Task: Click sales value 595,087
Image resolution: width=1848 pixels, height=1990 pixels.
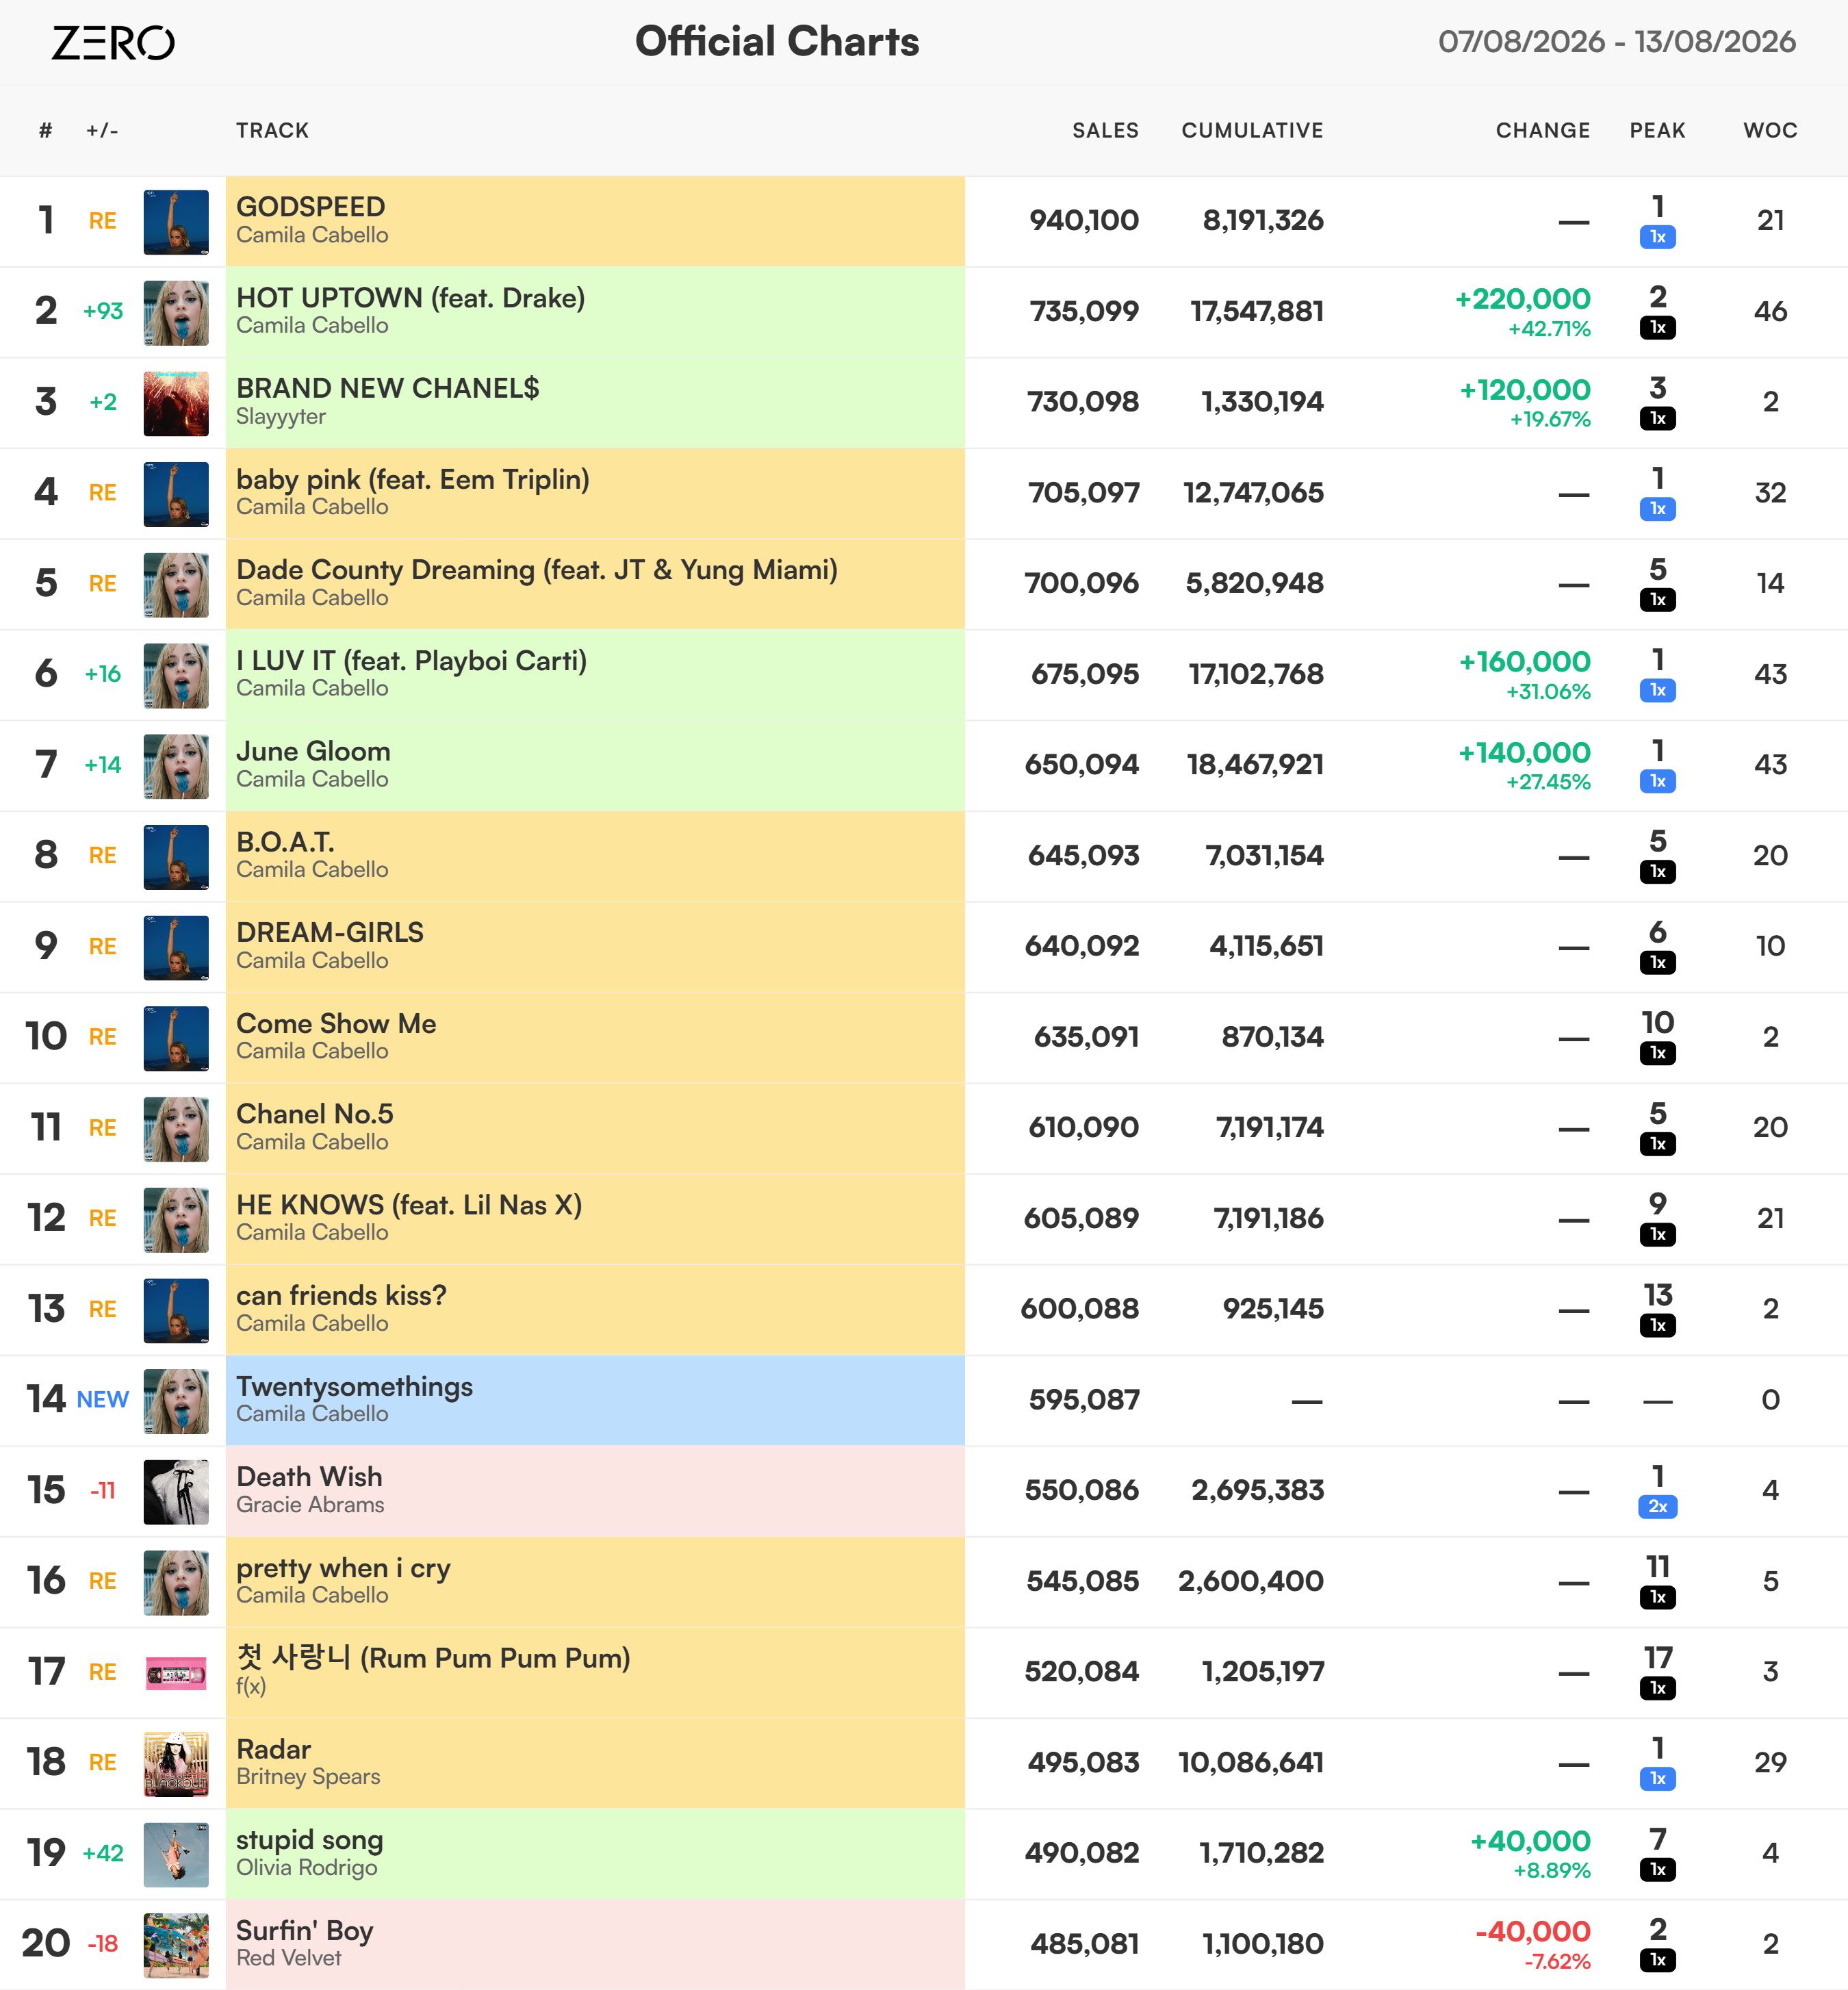Action: [1084, 1400]
